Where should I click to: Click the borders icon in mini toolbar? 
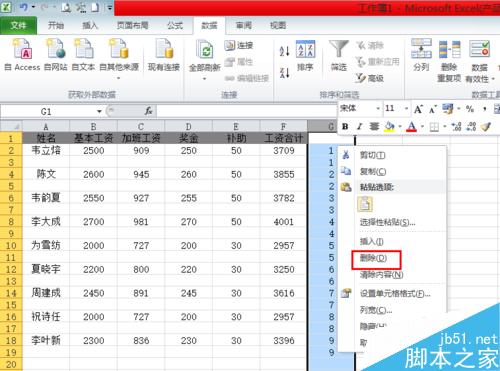(434, 127)
